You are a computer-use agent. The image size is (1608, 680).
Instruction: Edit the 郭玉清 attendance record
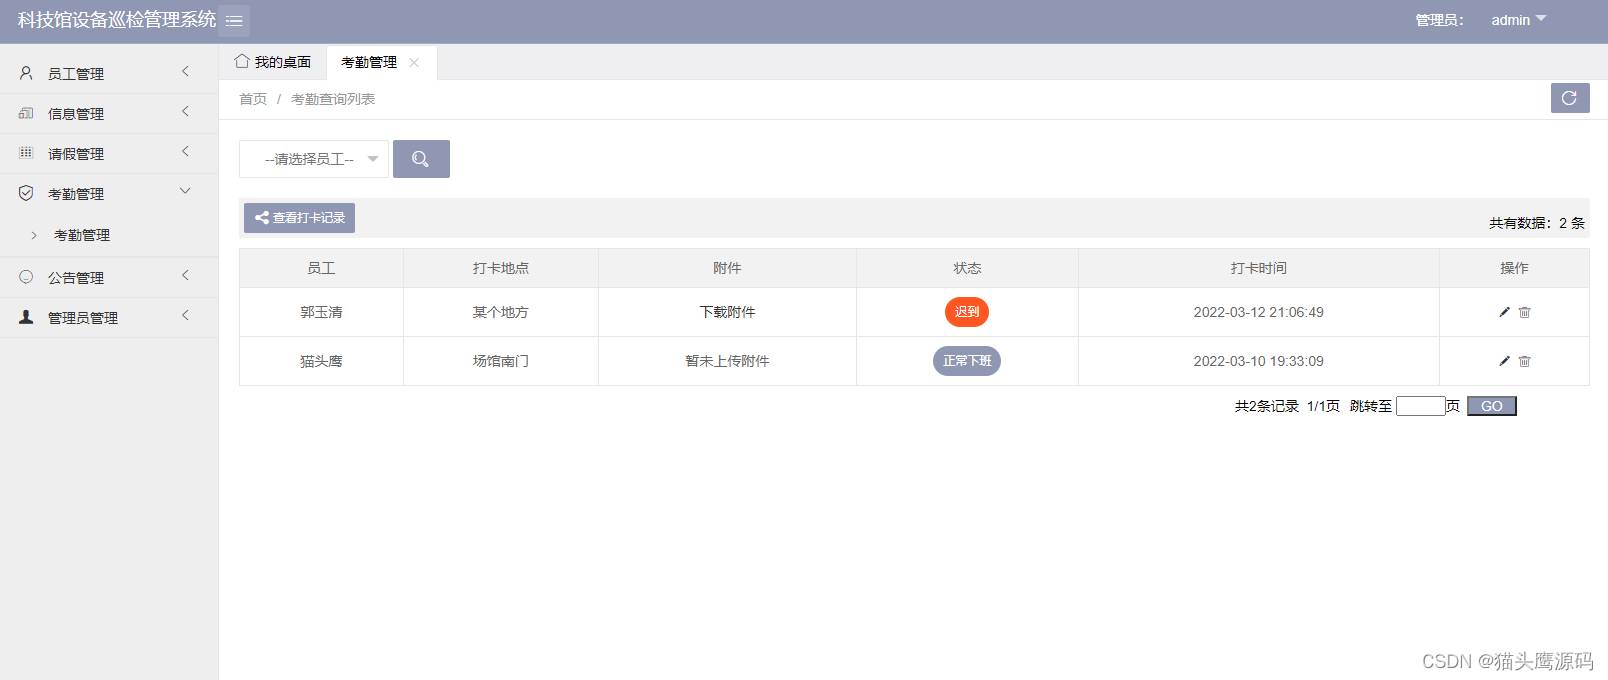point(1504,312)
